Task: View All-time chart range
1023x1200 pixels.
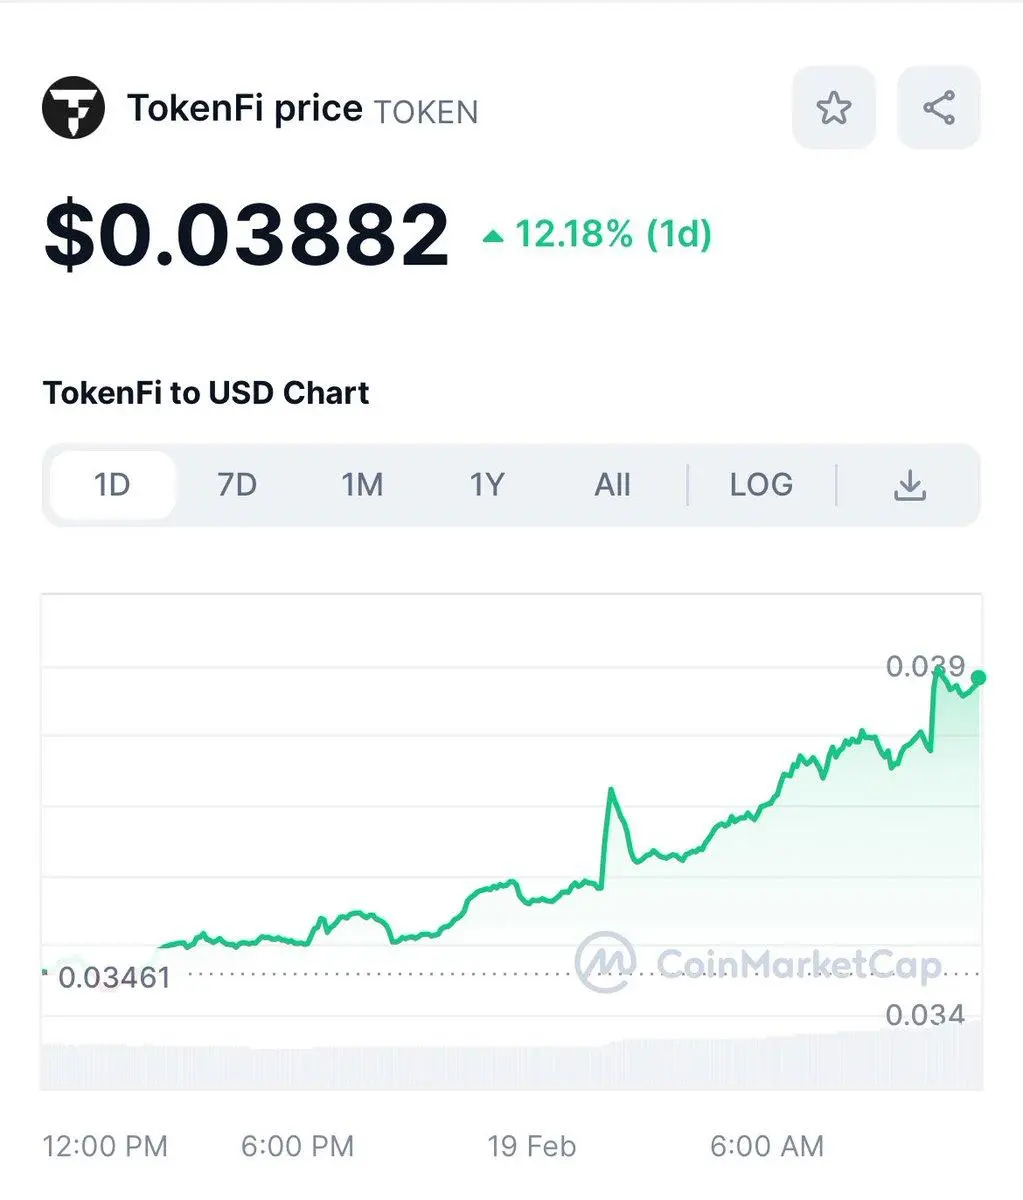Action: point(612,485)
